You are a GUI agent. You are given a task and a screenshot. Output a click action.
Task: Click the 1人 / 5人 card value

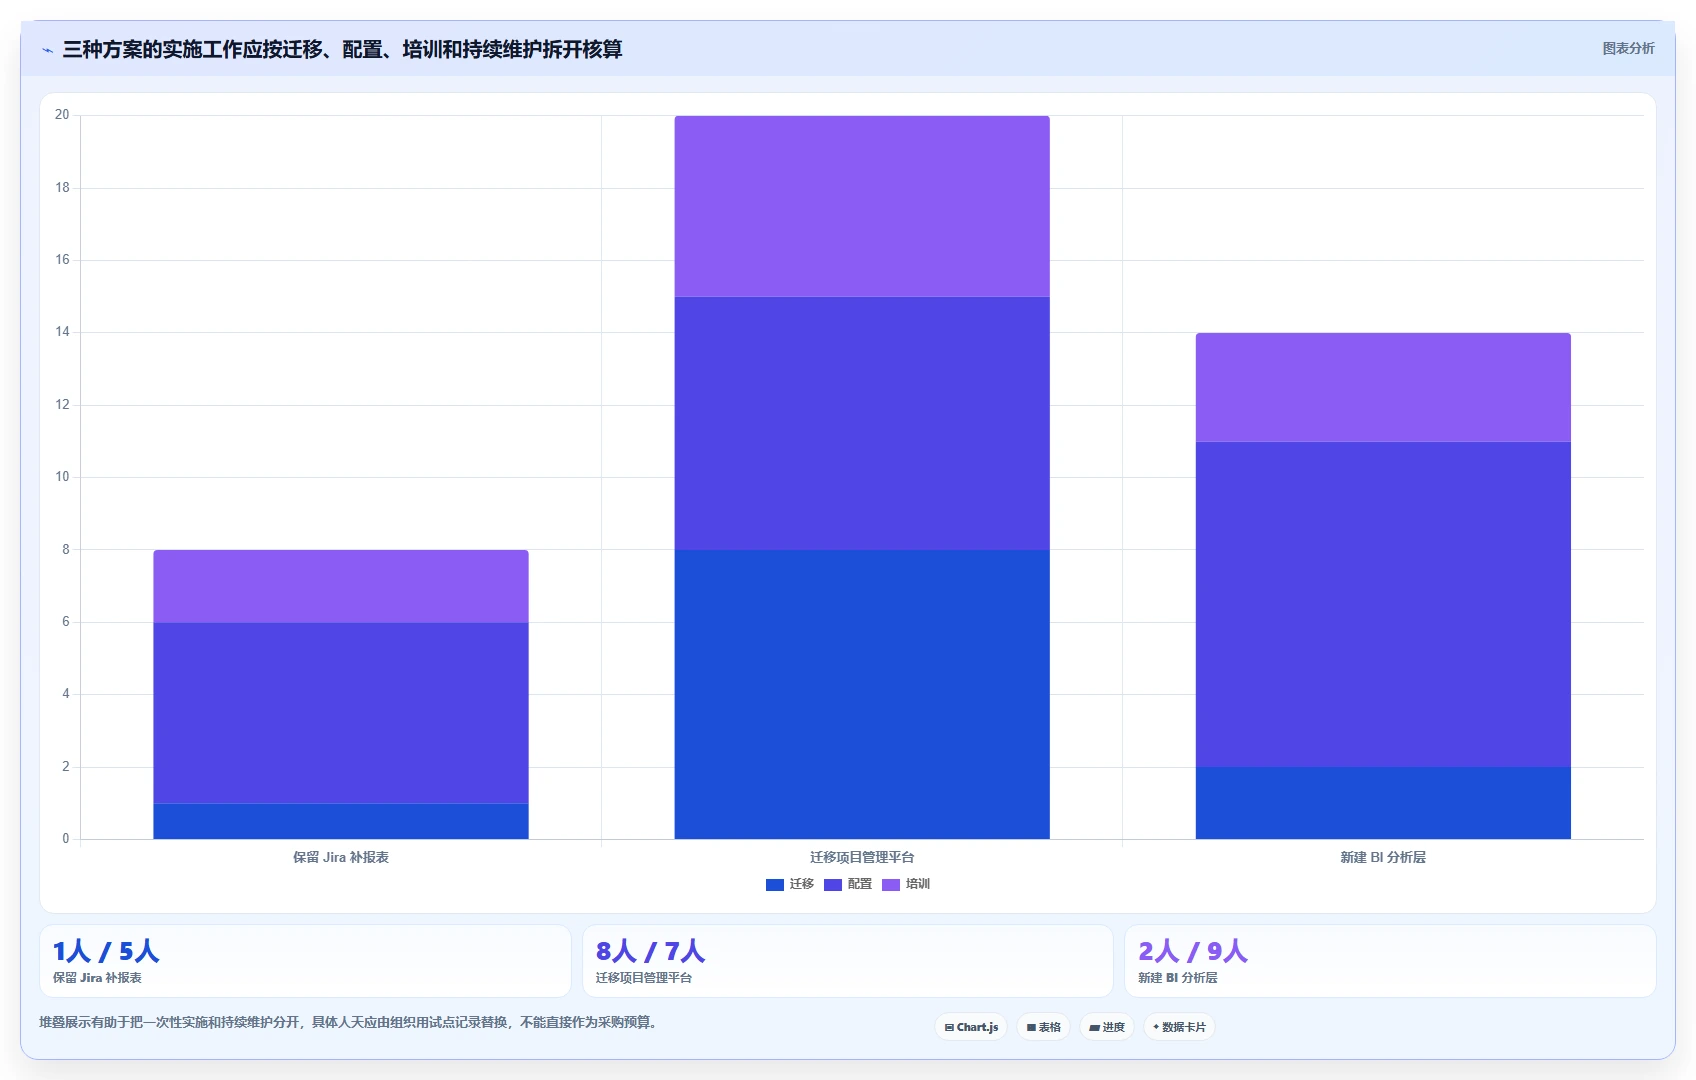click(x=106, y=951)
